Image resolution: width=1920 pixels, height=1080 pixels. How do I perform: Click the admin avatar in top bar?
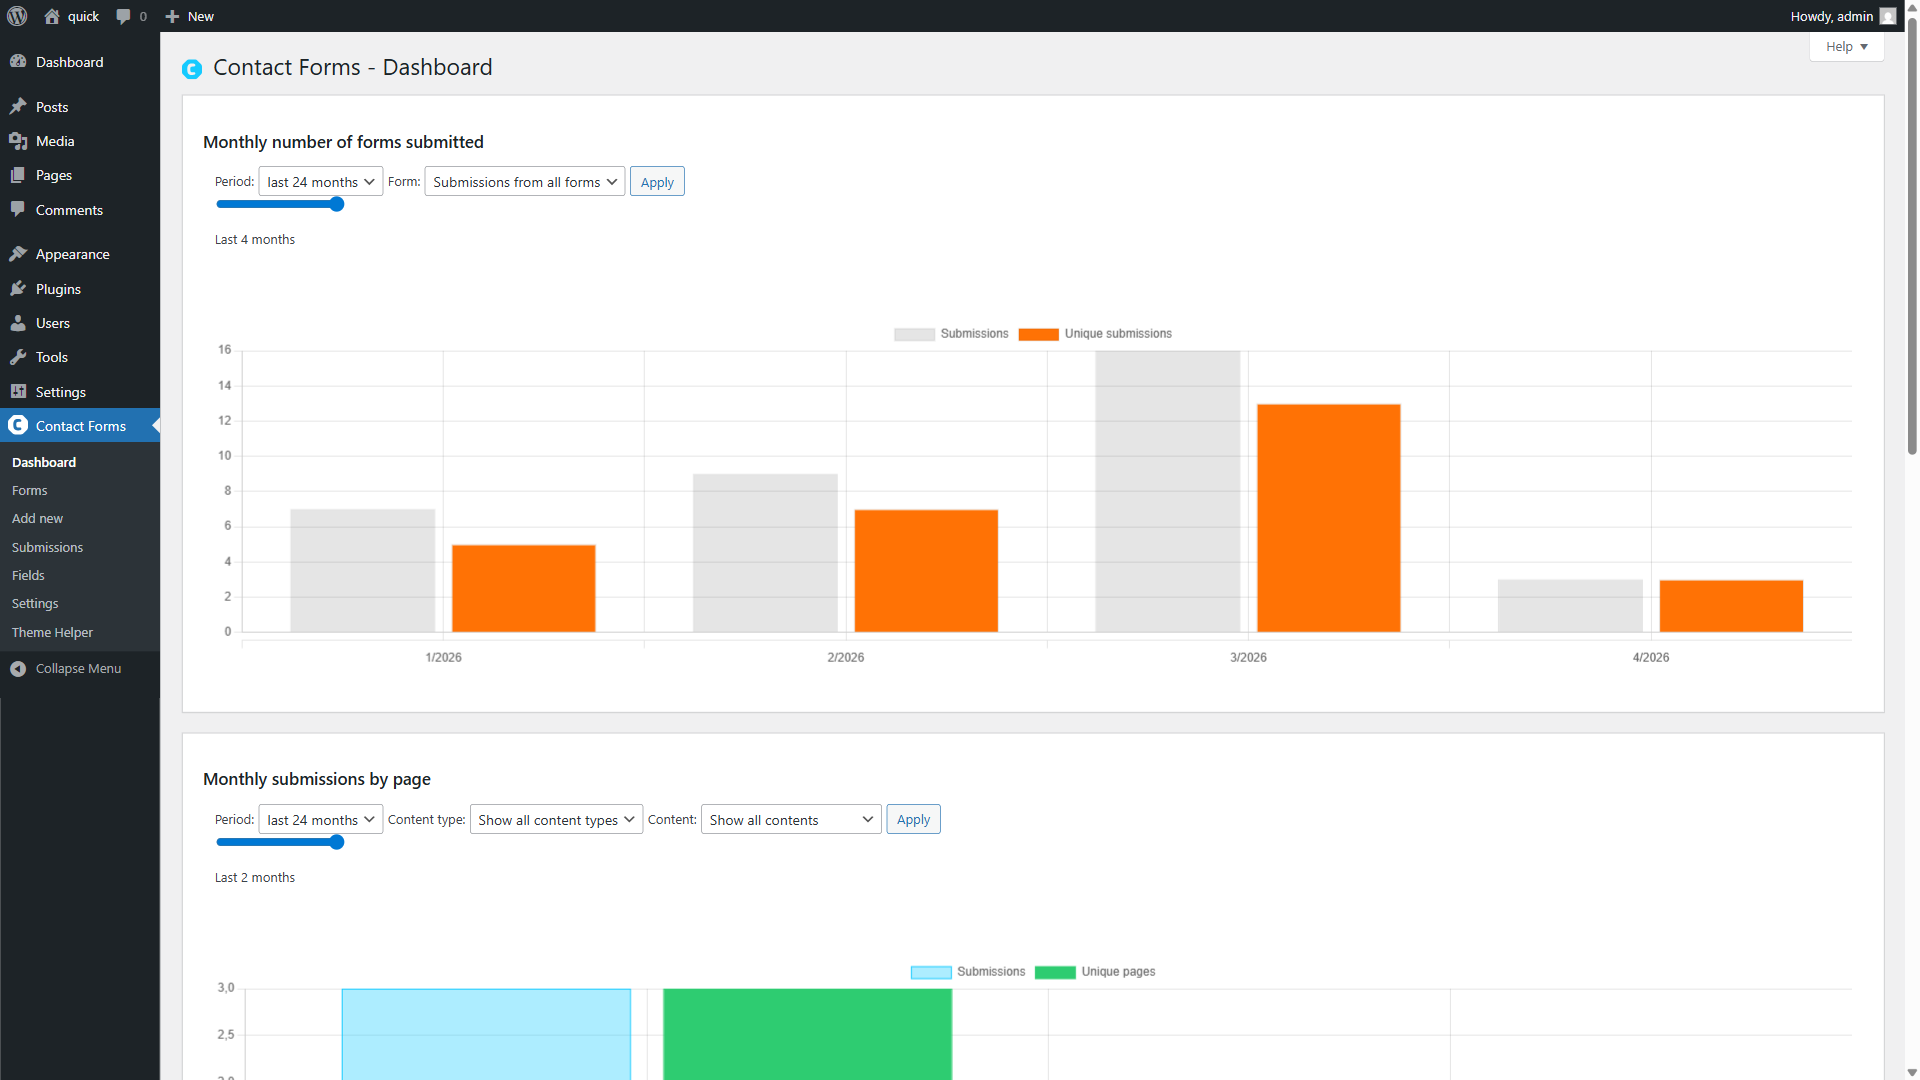(1887, 16)
